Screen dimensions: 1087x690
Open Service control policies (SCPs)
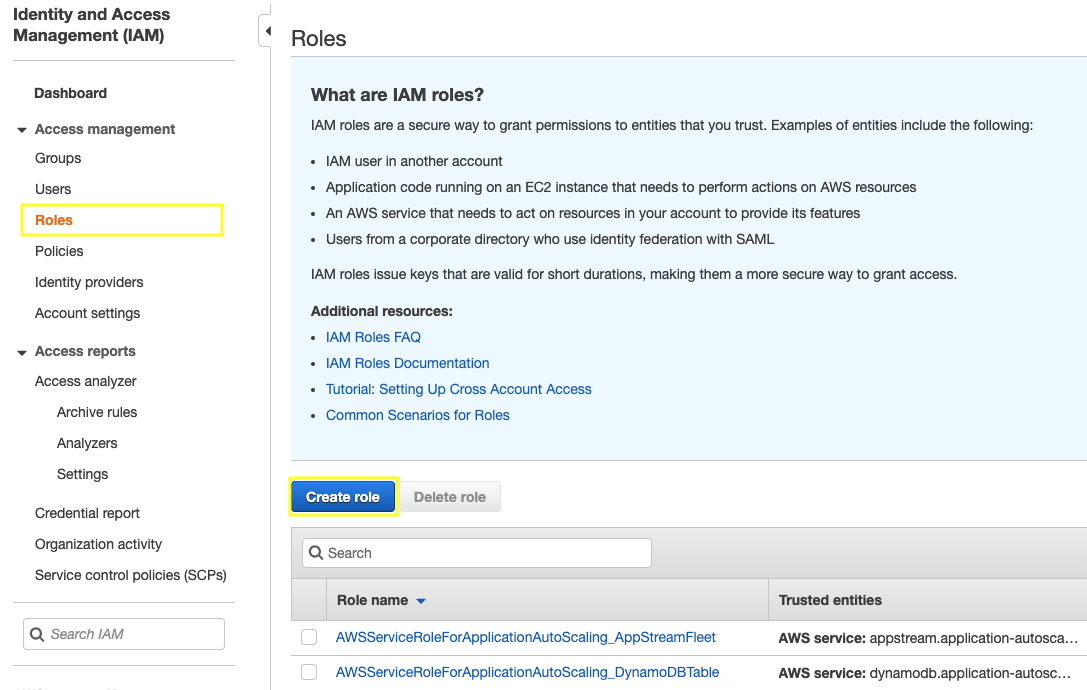coord(131,575)
